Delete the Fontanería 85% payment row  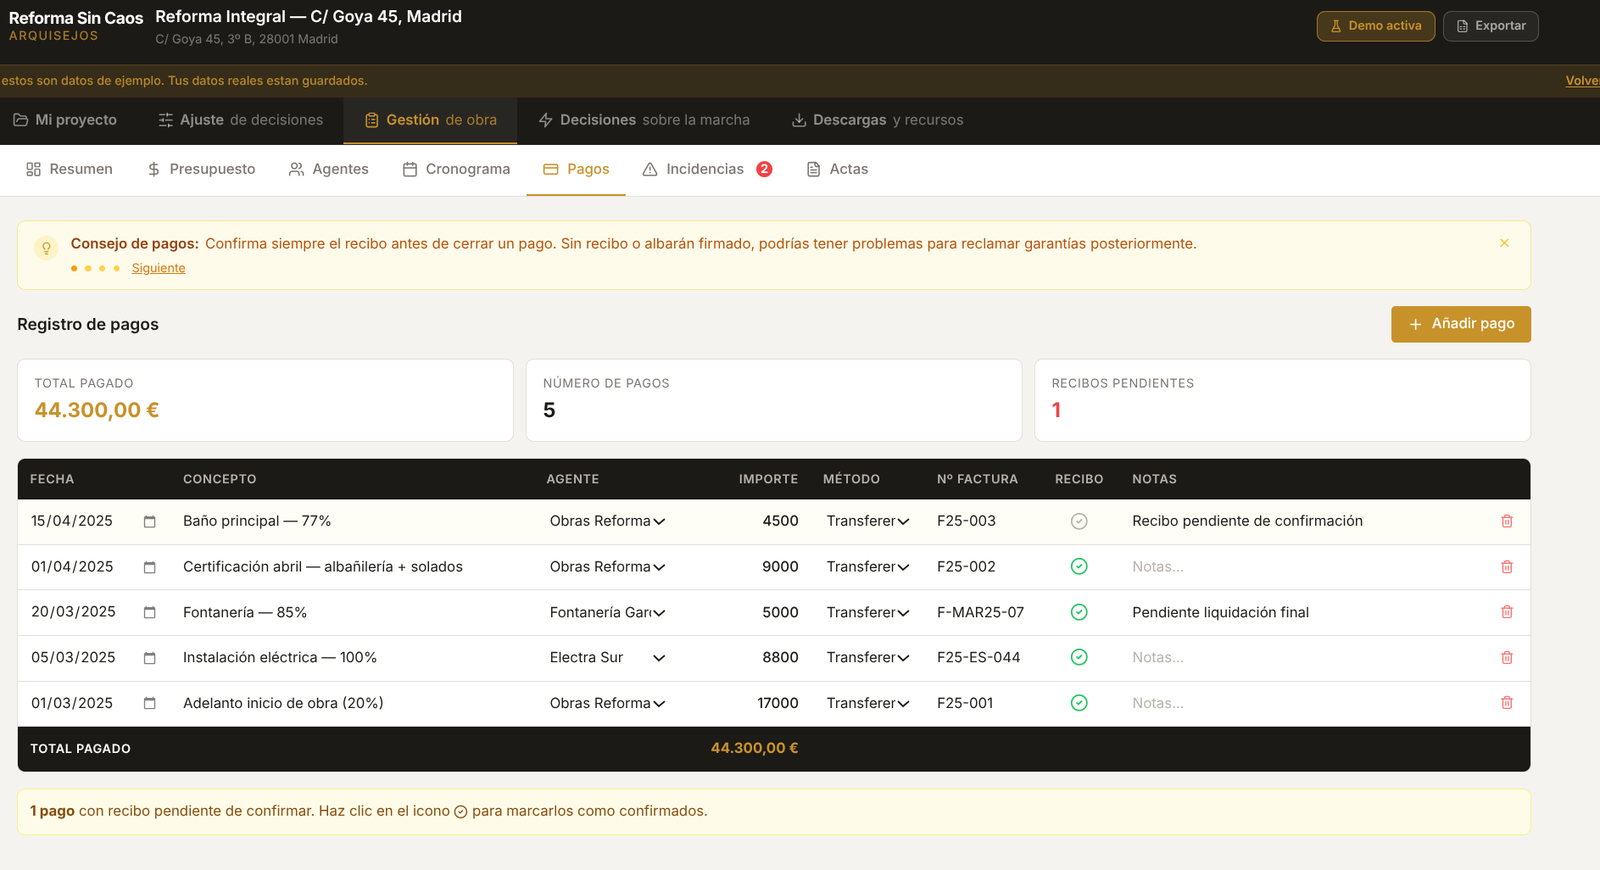[1507, 612]
